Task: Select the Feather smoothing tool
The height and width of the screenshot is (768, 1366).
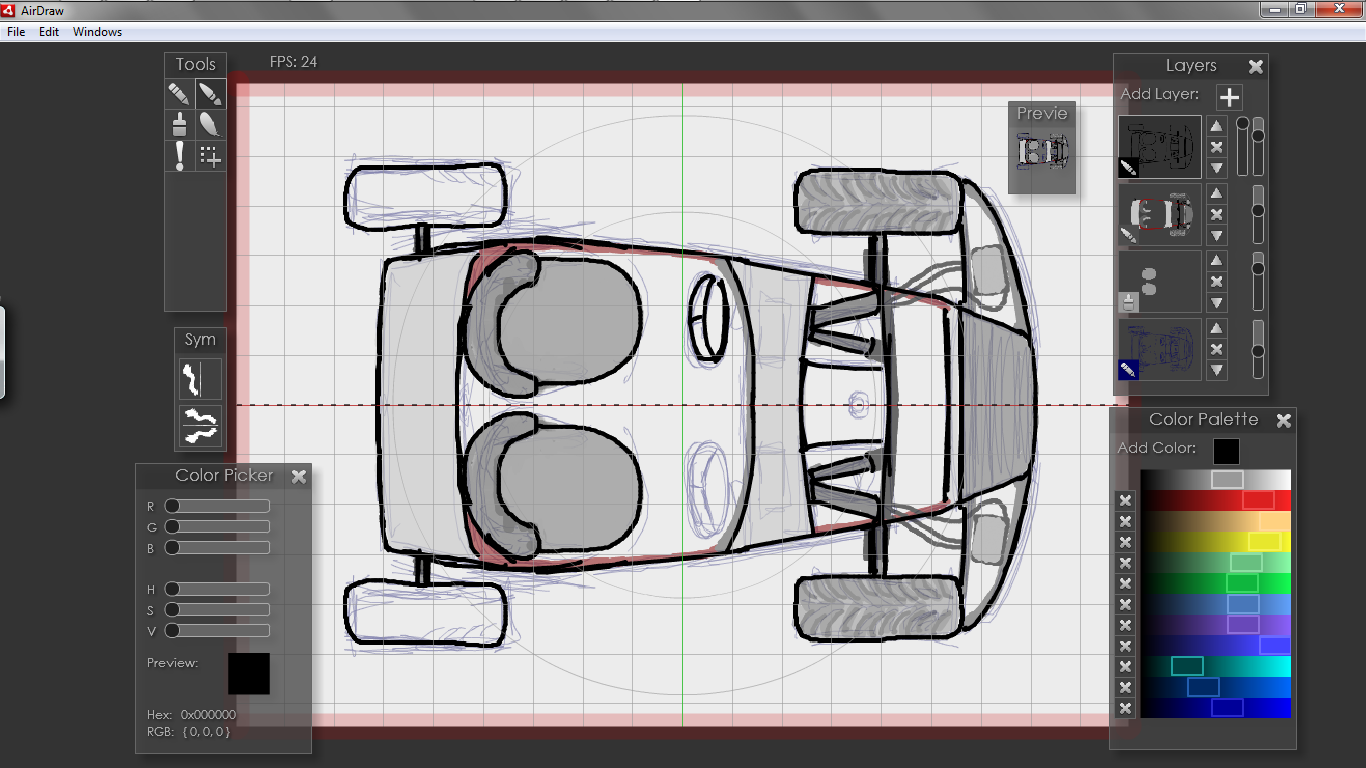Action: pos(209,124)
